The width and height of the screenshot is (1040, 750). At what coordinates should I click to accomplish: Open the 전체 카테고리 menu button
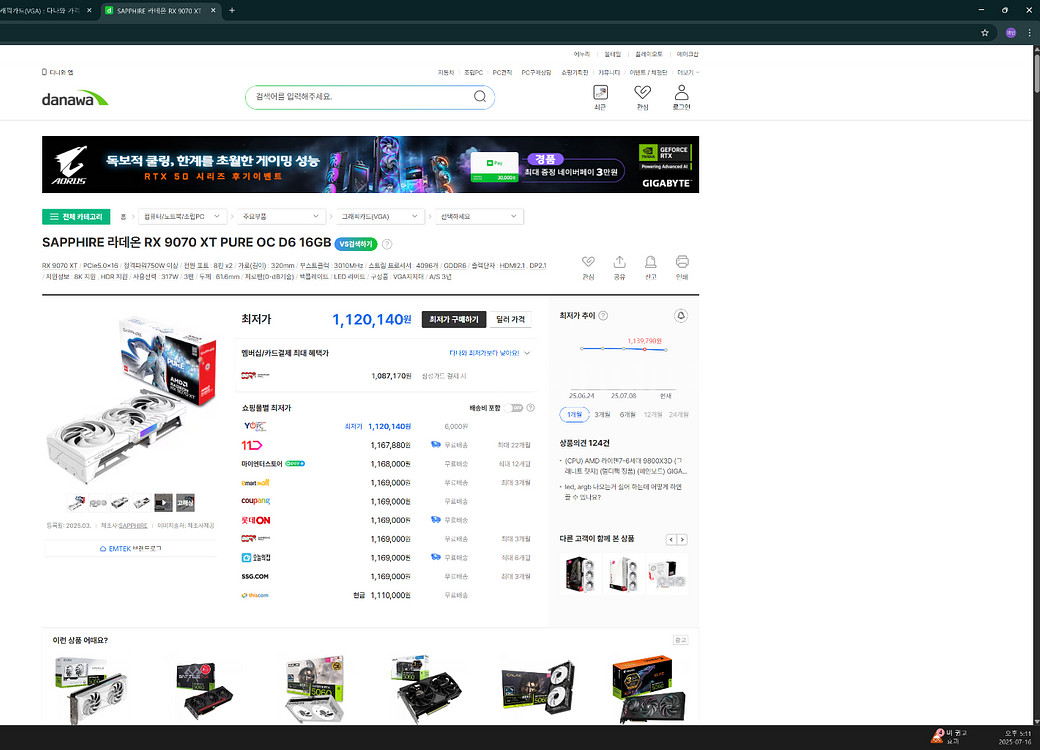tap(76, 217)
